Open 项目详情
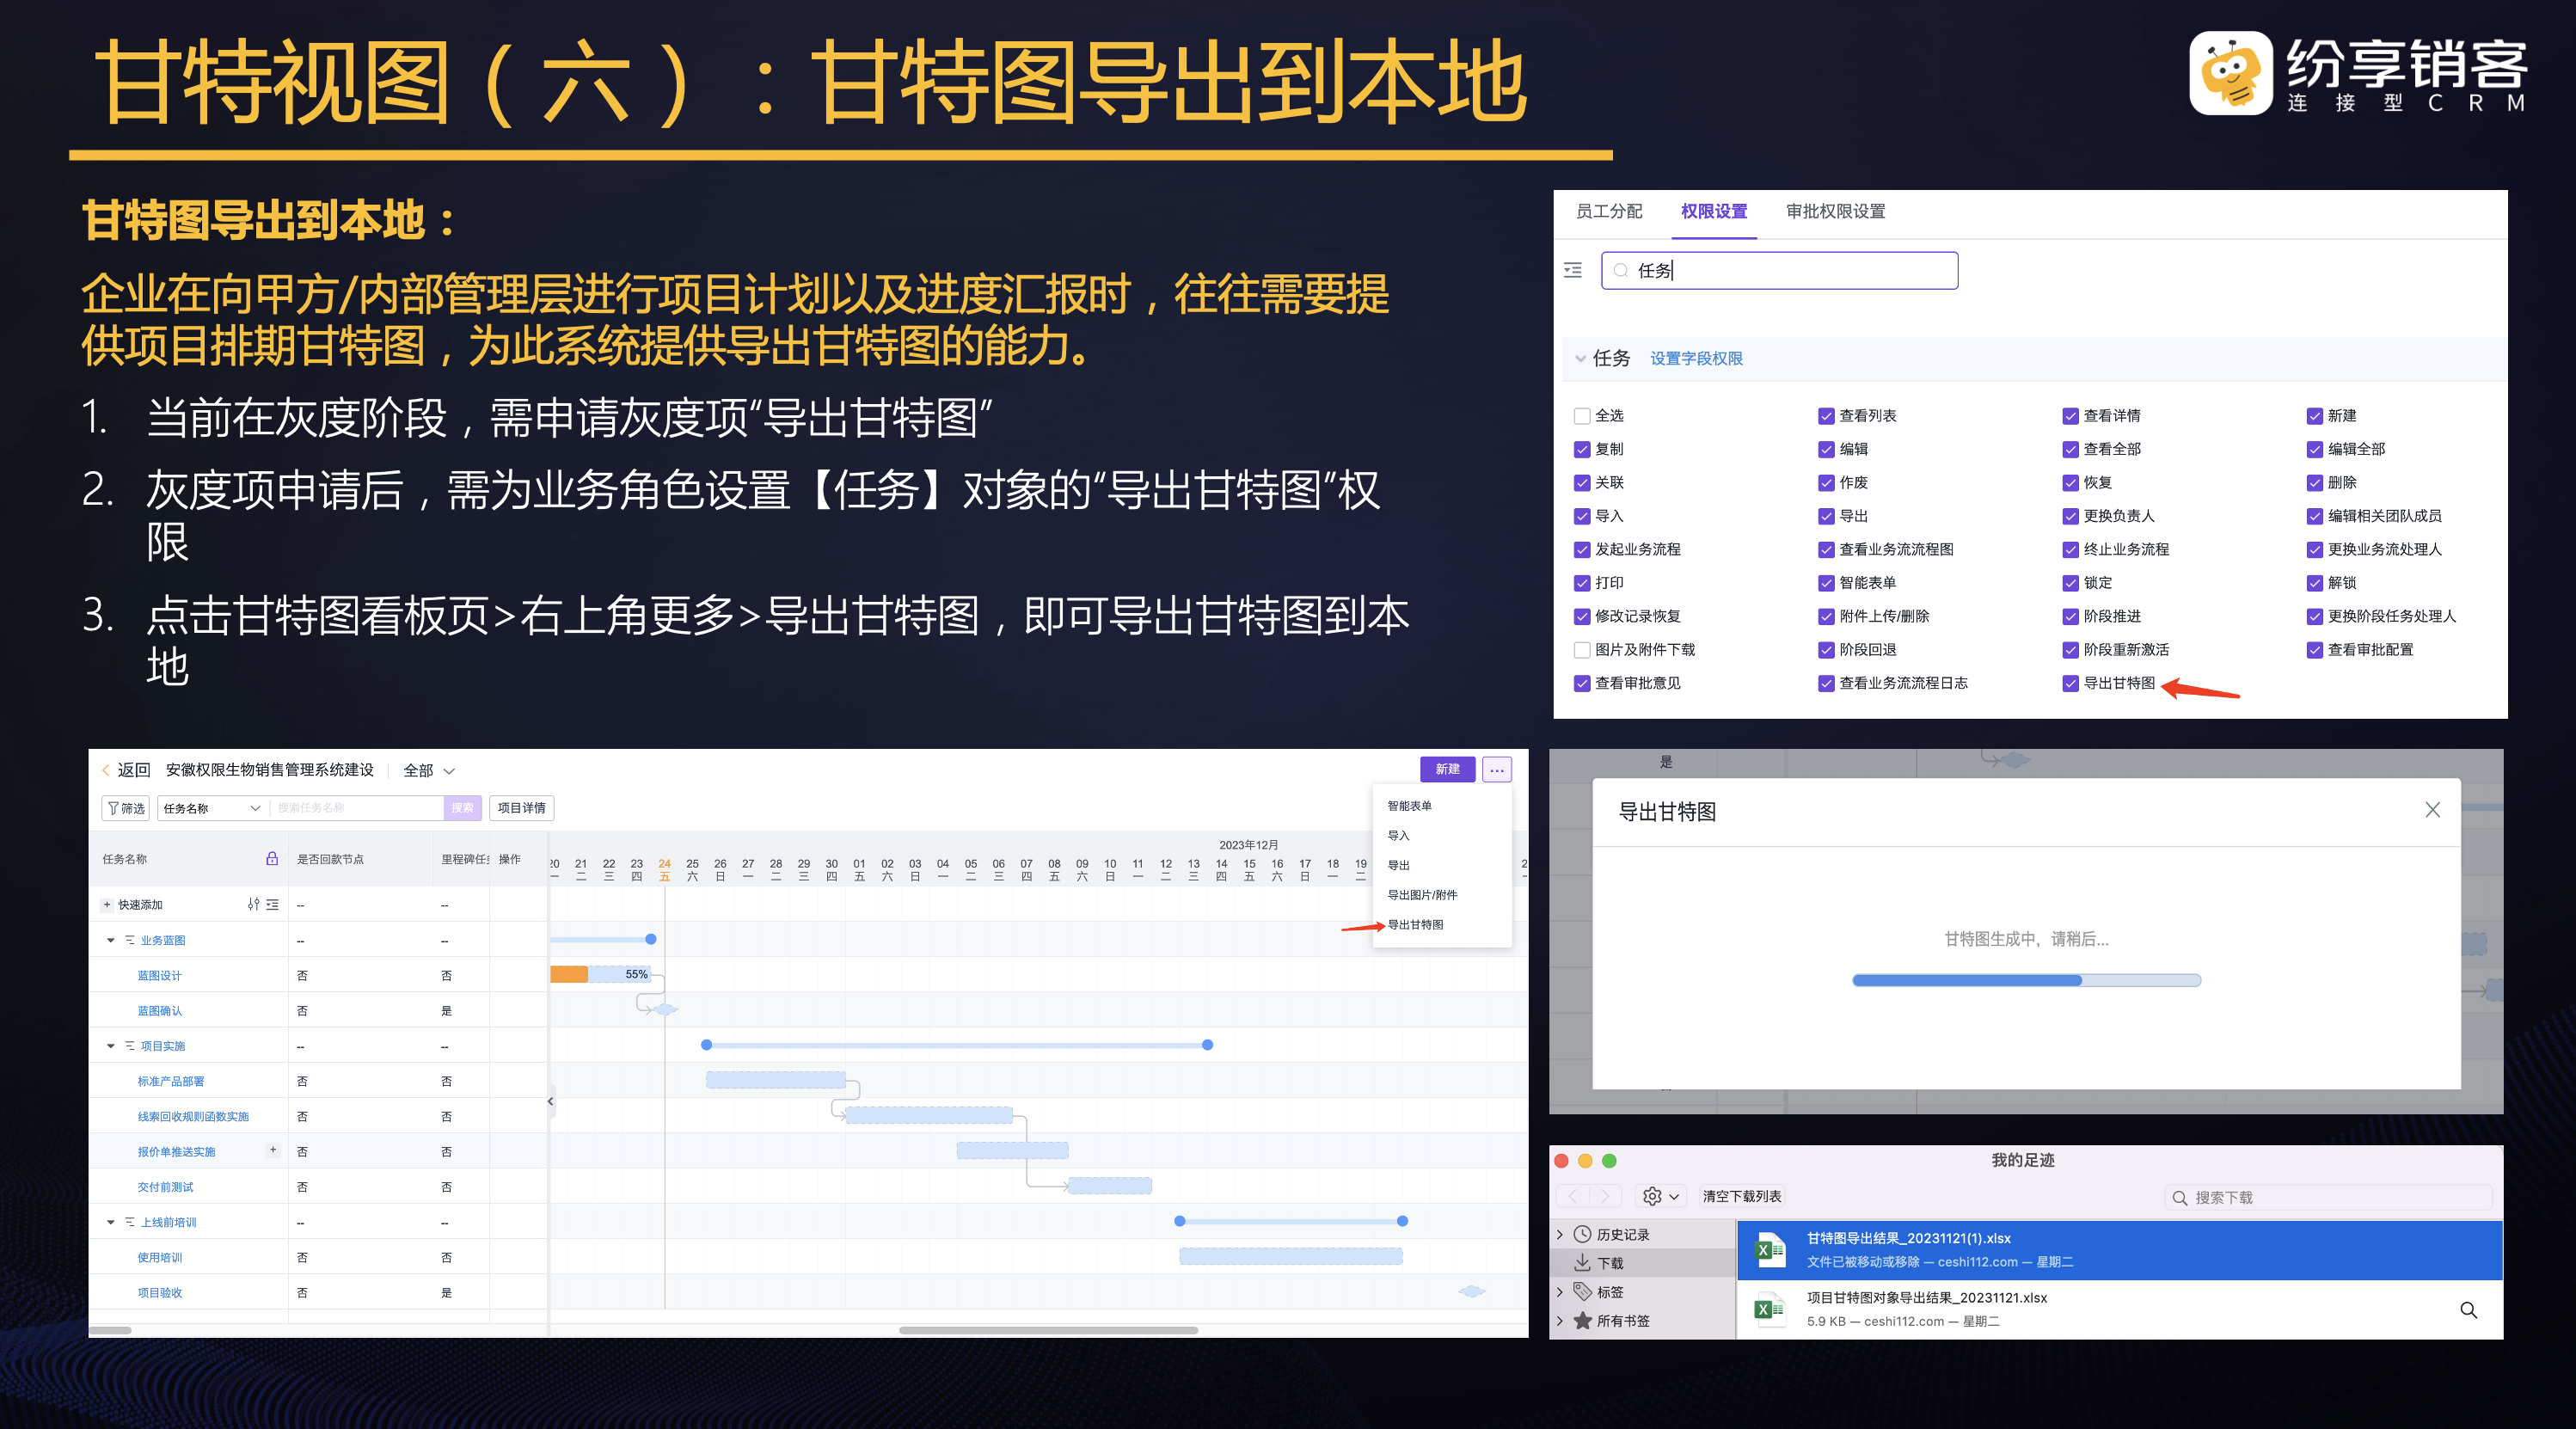 521,808
